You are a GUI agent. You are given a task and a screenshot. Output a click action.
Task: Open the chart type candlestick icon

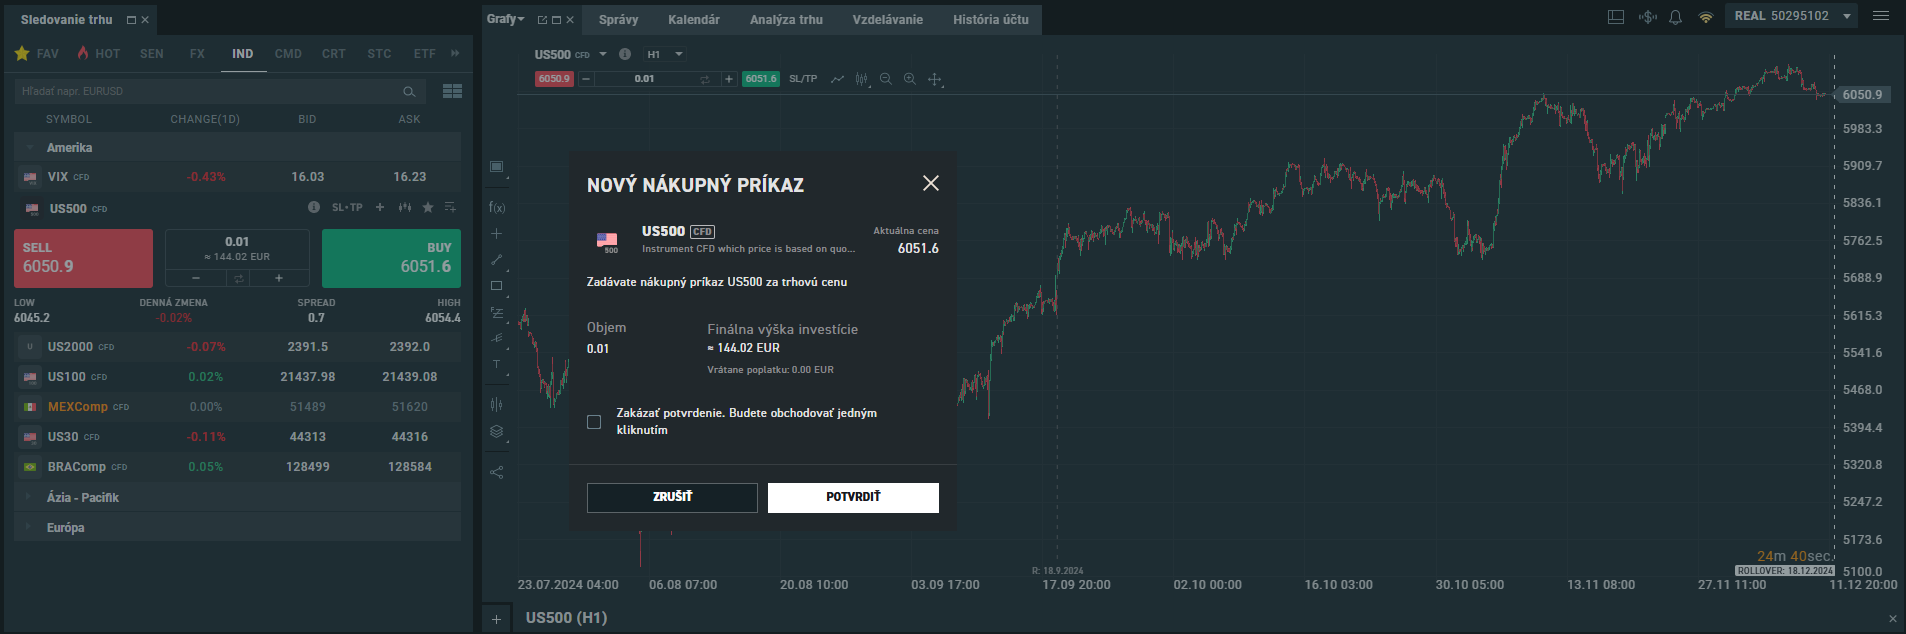coord(861,79)
